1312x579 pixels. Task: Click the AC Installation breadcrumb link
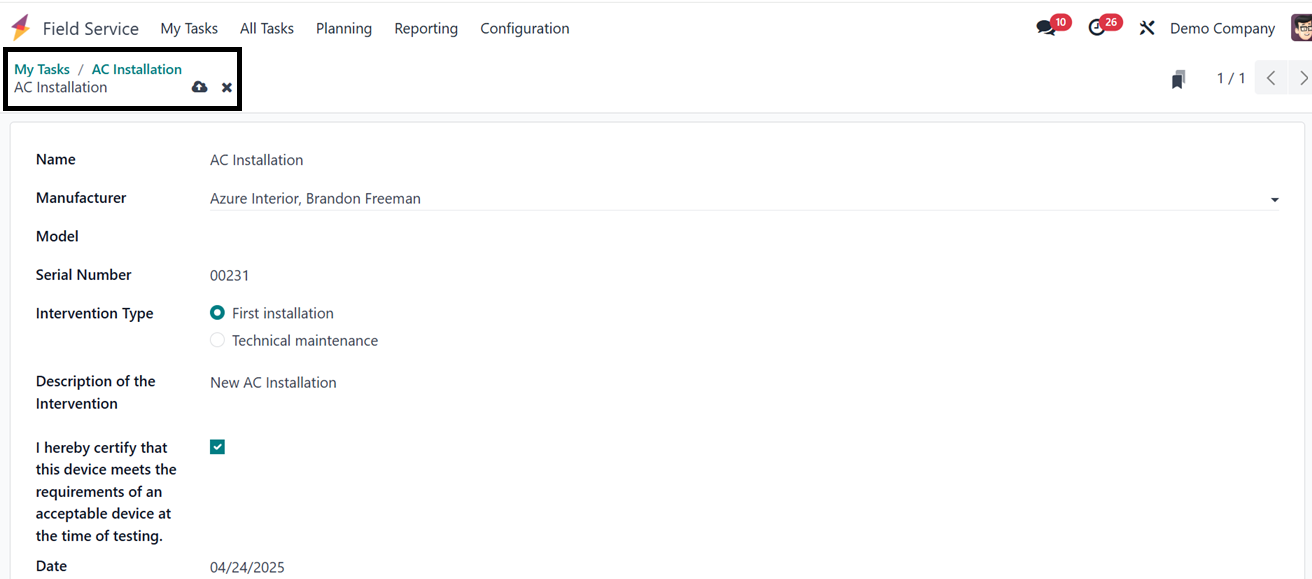pyautogui.click(x=137, y=69)
